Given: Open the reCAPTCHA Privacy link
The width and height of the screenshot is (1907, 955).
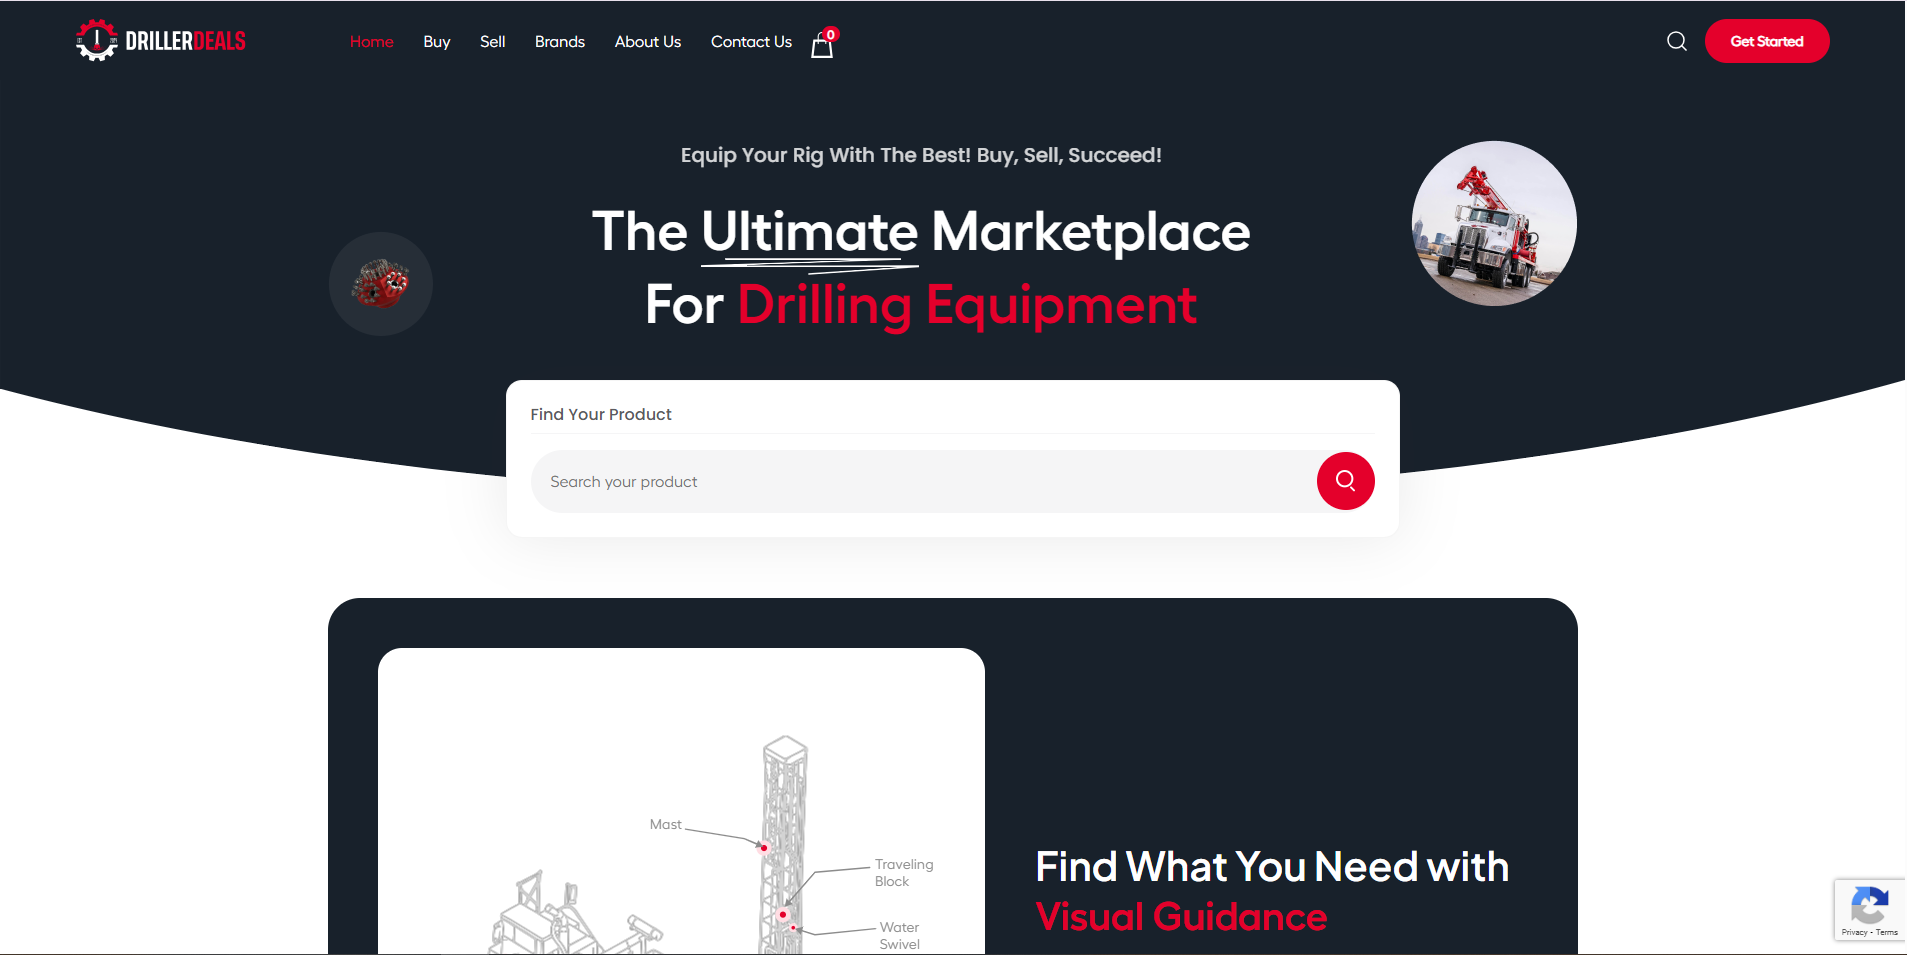Looking at the screenshot, I should [1854, 932].
